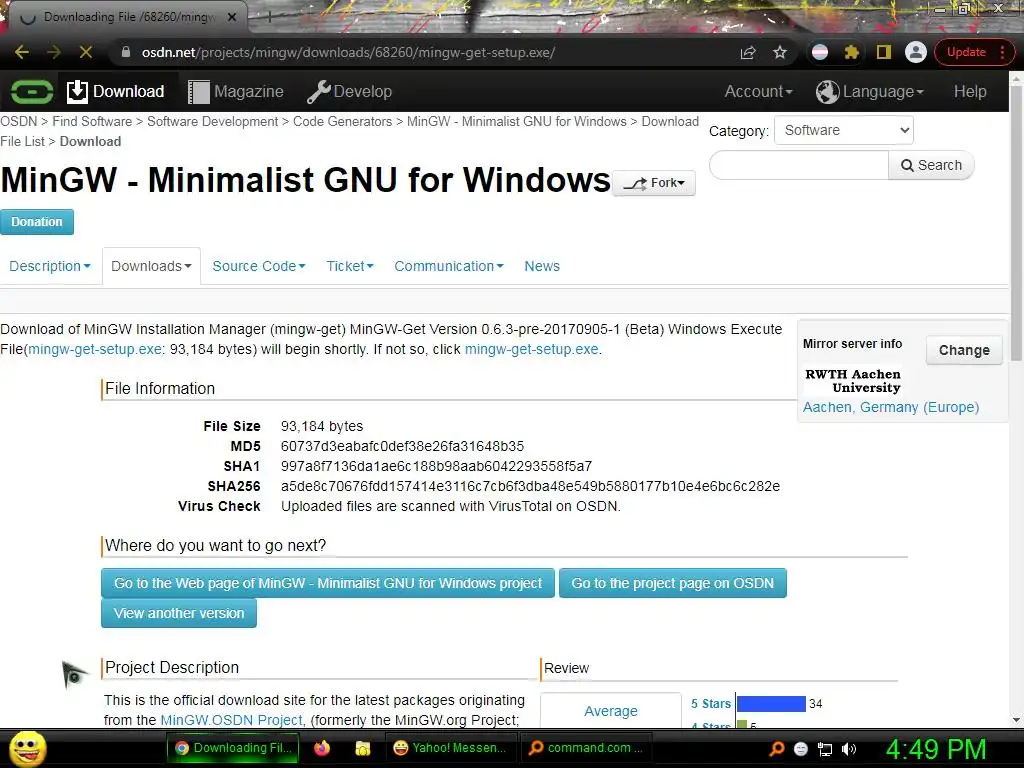This screenshot has width=1024, height=768.
Task: Expand the Description tab menu
Action: click(50, 266)
